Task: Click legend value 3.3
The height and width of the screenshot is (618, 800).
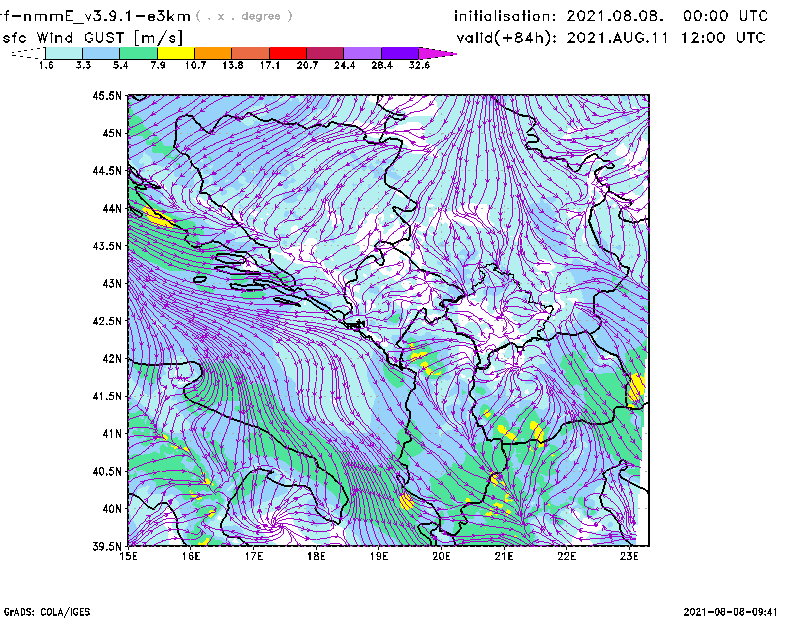Action: click(x=83, y=65)
